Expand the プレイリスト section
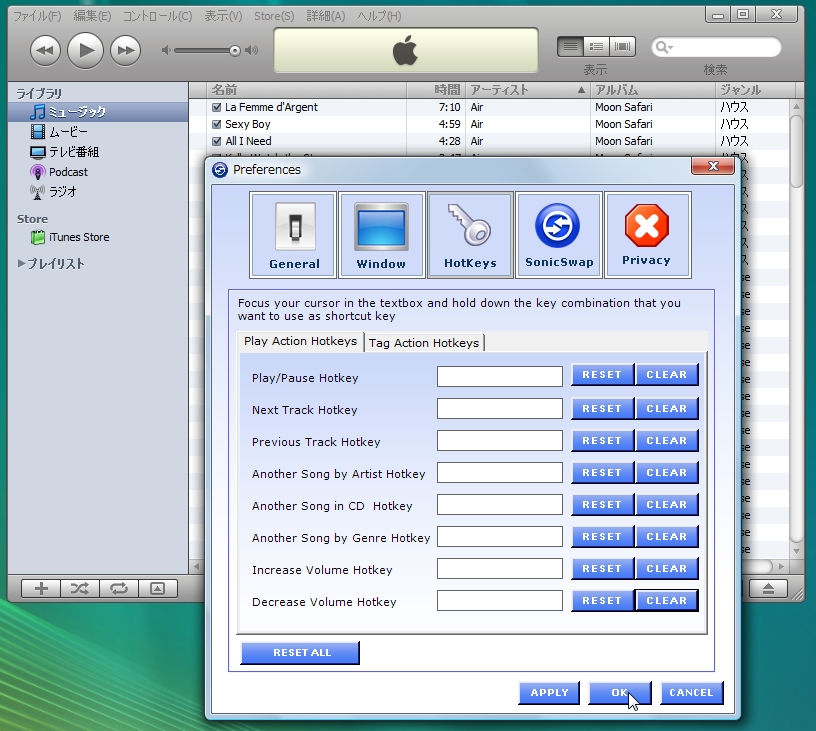This screenshot has width=816, height=731. coord(21,263)
